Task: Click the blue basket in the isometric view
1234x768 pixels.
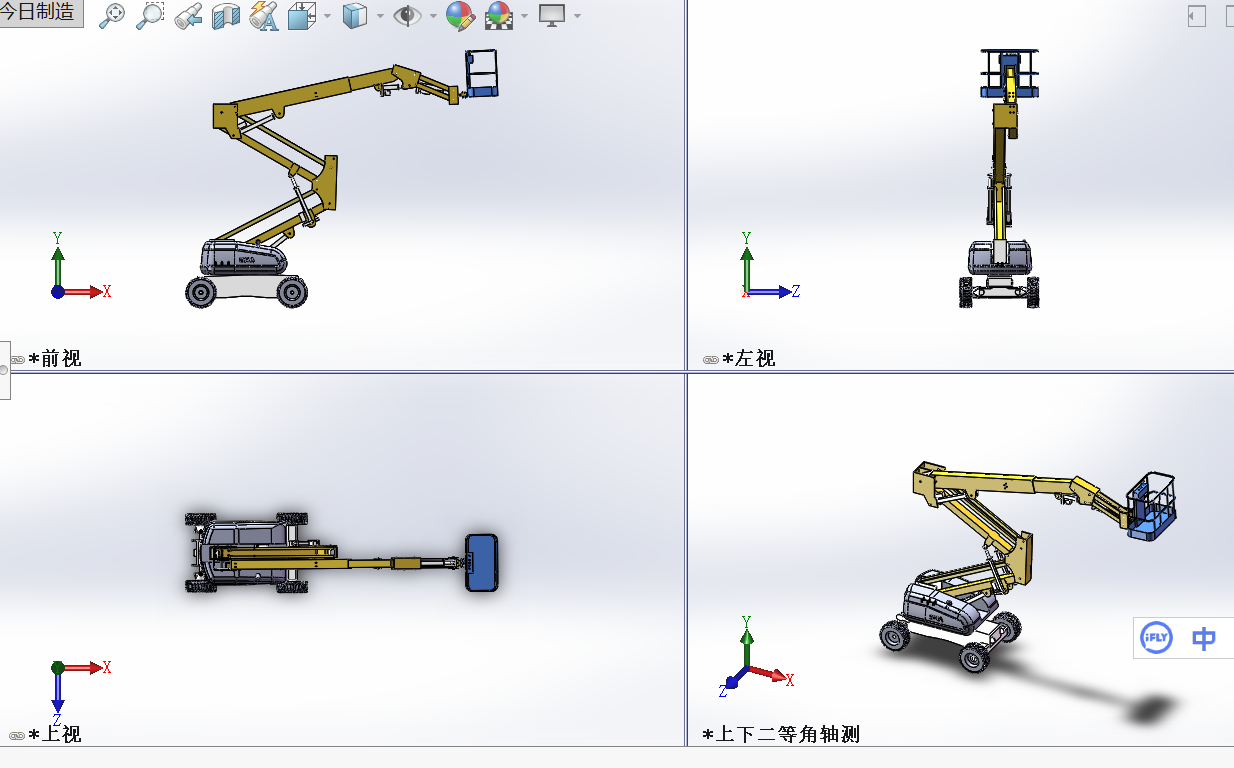Action: pyautogui.click(x=1153, y=505)
